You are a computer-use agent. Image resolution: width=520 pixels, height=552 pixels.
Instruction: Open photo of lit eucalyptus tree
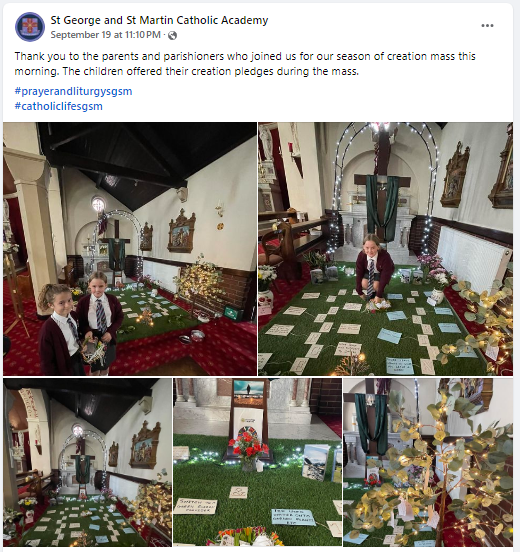428,462
